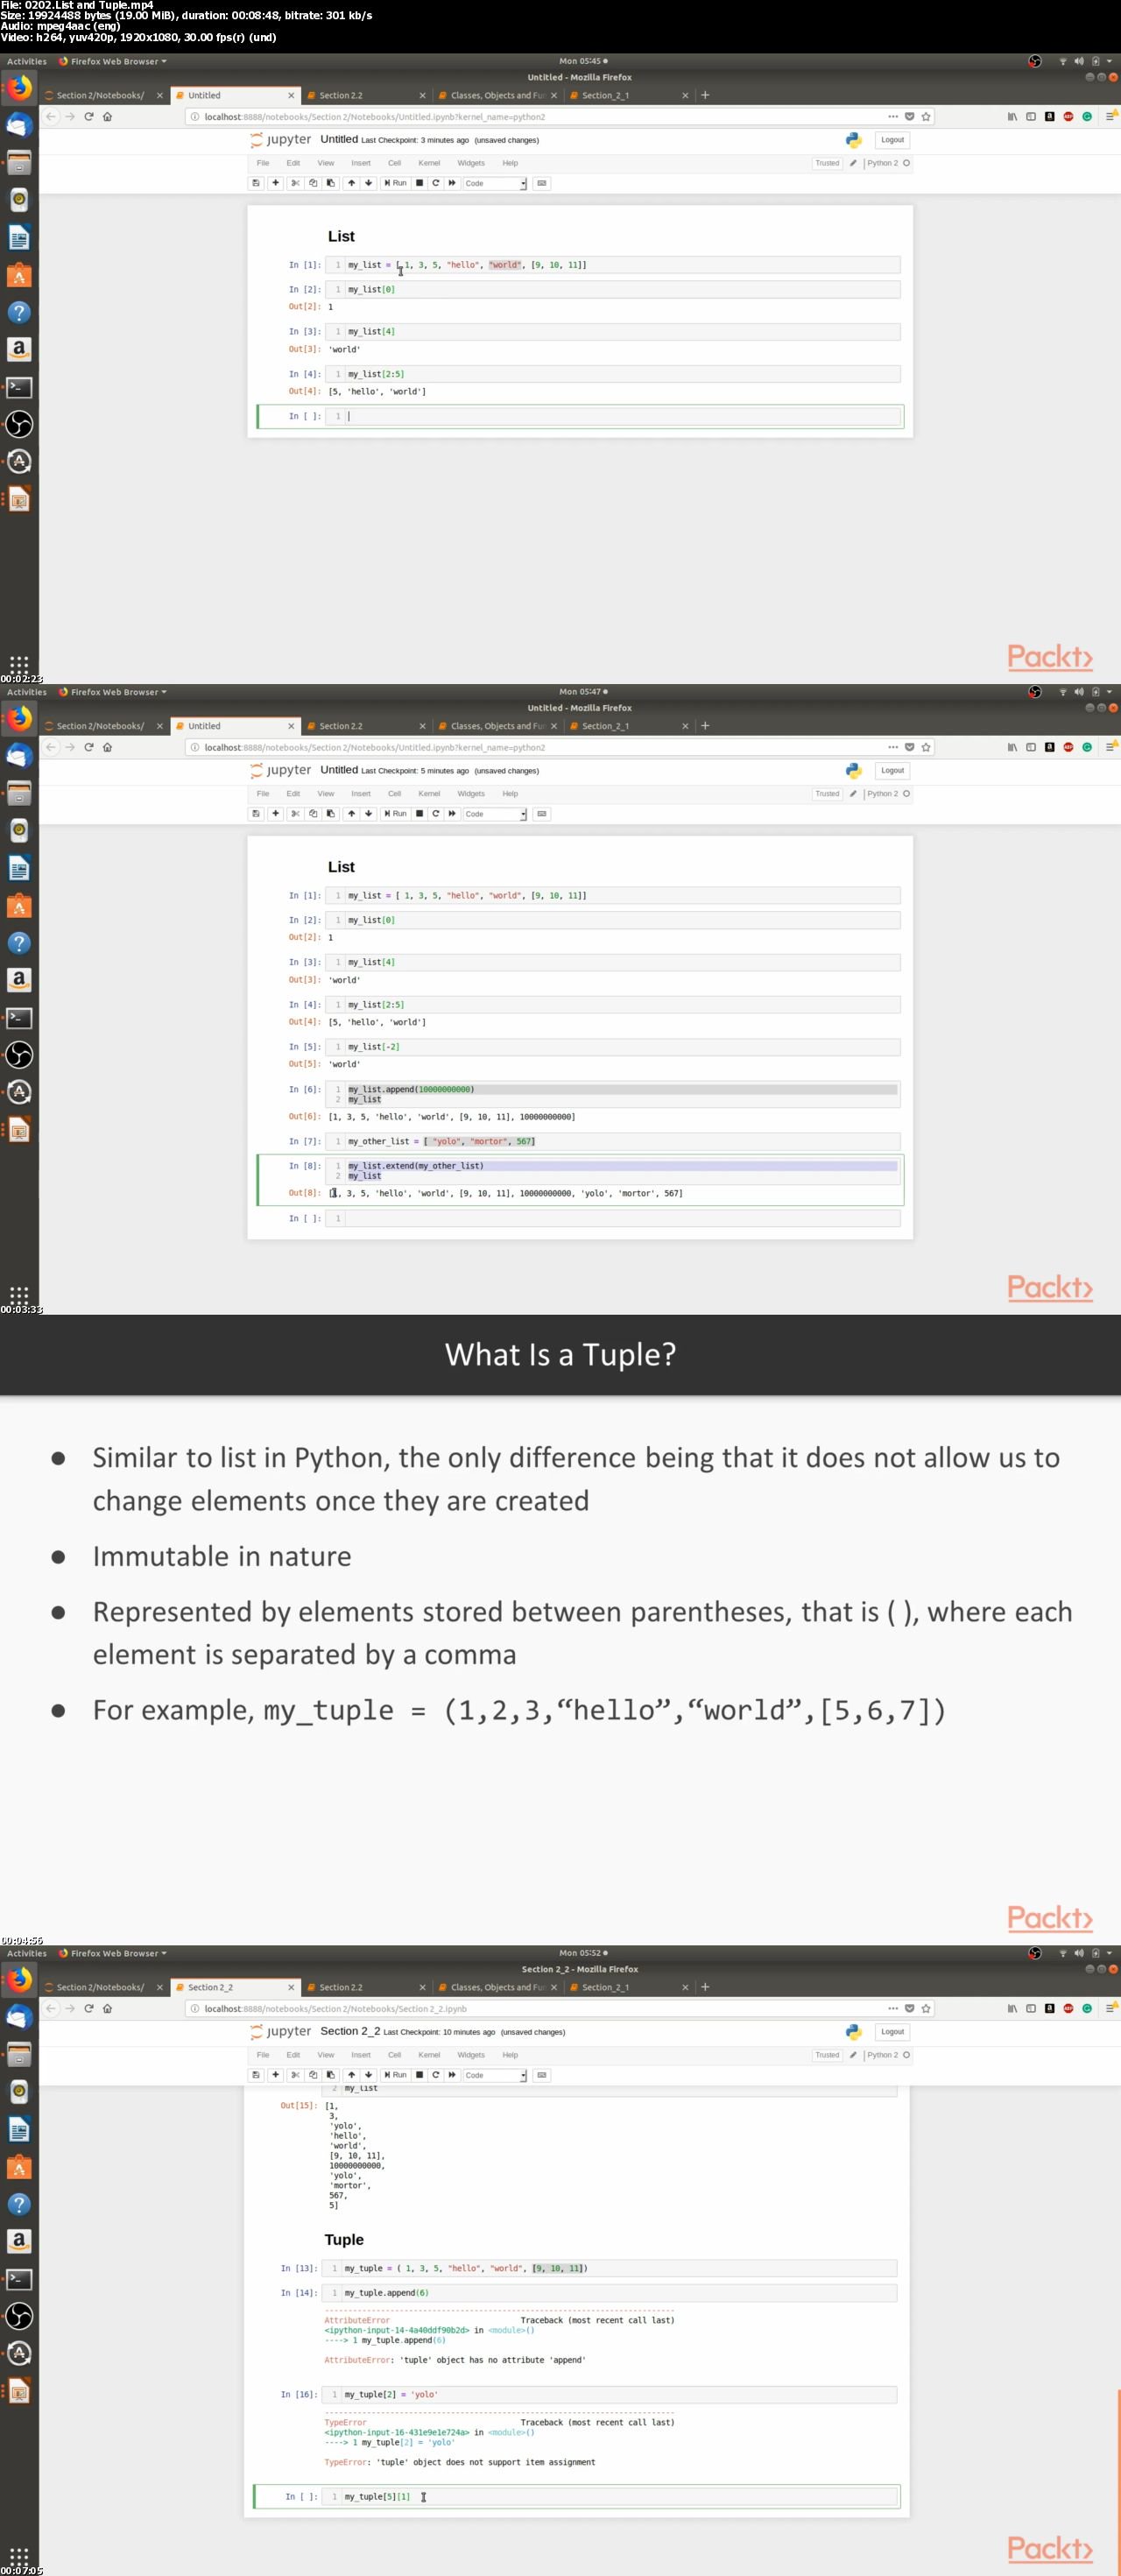1121x2576 pixels.
Task: Switch to 'Classes, Objects and Fun' tab, Mon 05:47 frame
Action: (497, 726)
